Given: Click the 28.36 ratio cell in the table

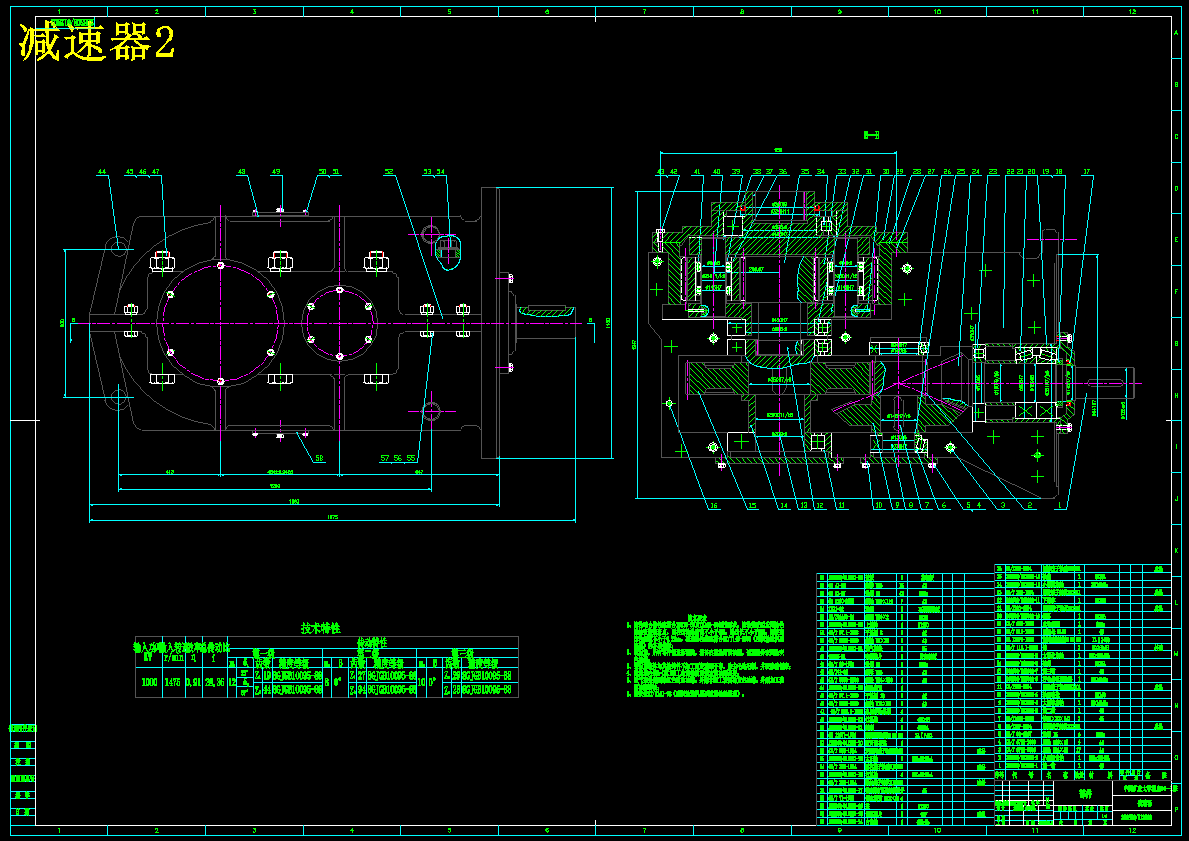Looking at the screenshot, I should pos(215,682).
